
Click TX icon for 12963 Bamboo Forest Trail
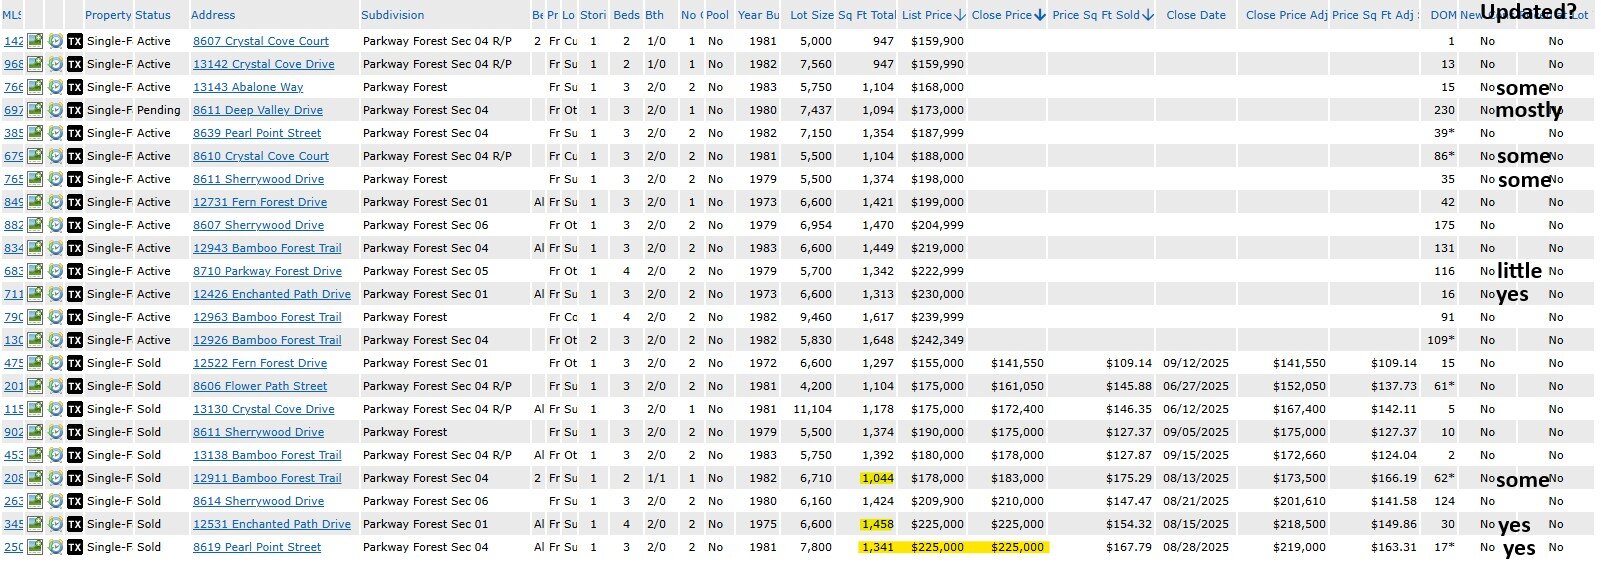pos(75,317)
